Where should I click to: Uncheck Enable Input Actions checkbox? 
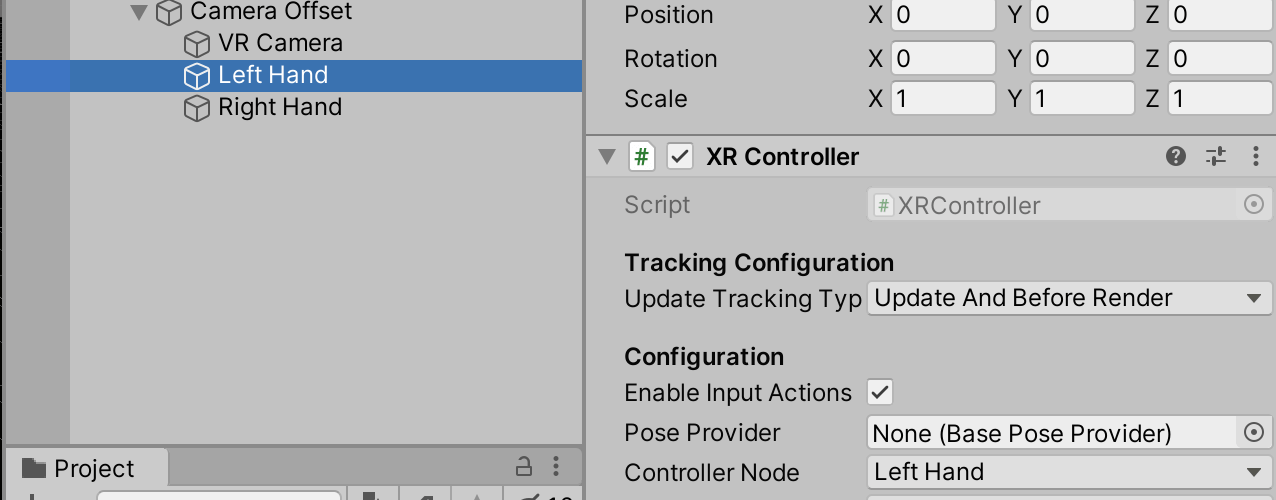880,392
